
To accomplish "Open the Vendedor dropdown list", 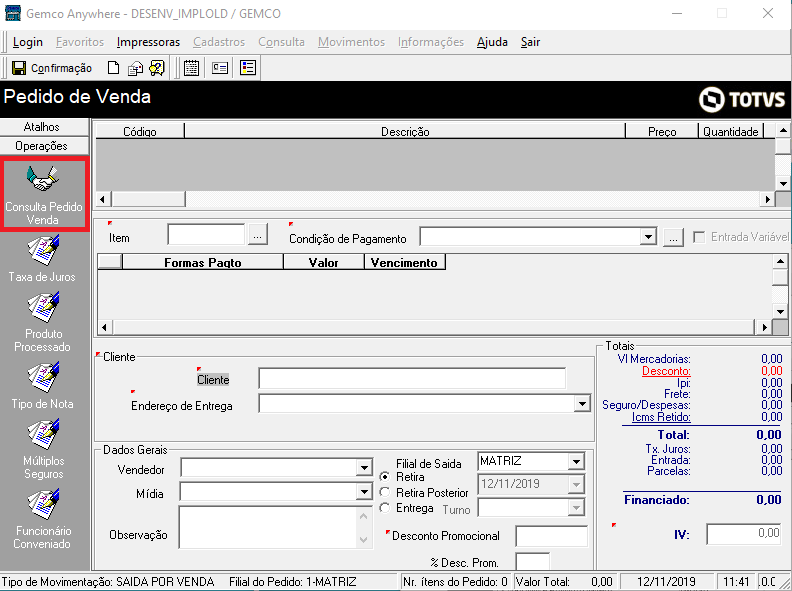I will pos(364,468).
